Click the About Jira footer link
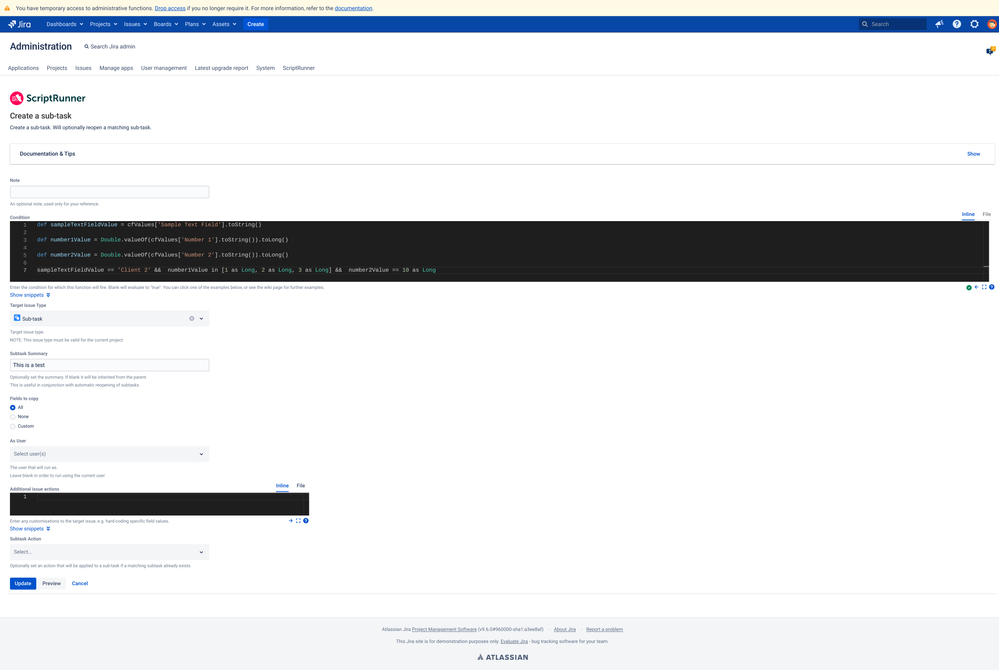The width and height of the screenshot is (999, 670). click(564, 630)
